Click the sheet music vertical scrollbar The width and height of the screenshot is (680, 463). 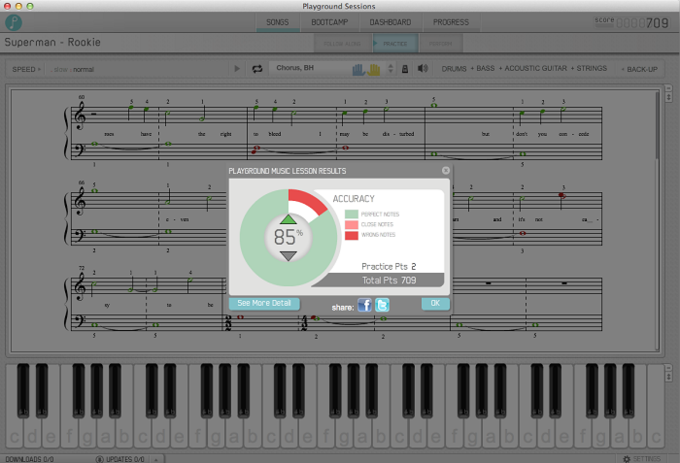657,126
